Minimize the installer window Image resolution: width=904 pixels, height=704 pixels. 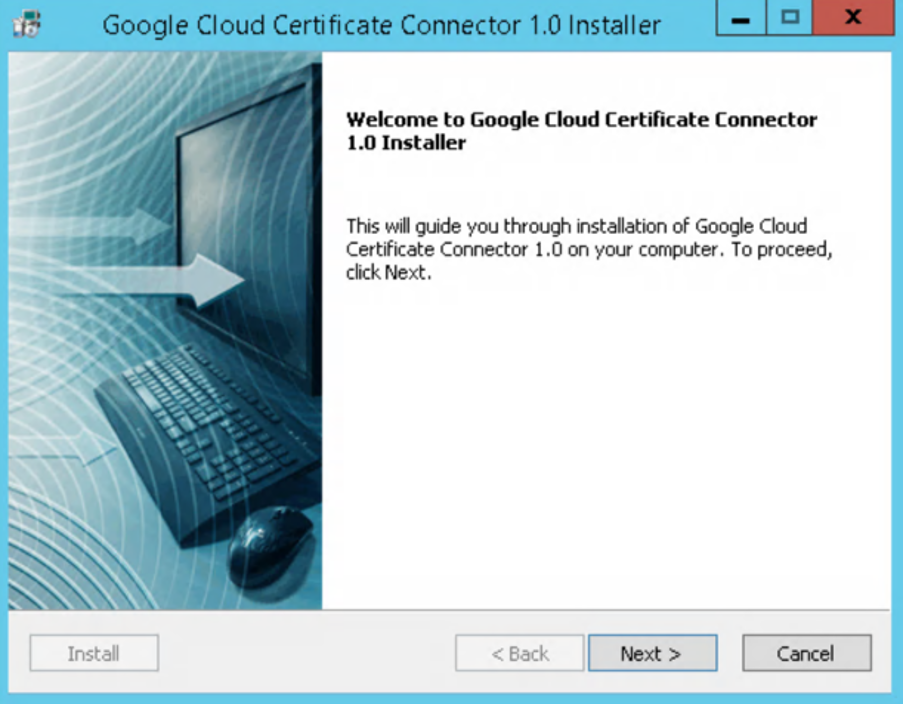pyautogui.click(x=740, y=20)
